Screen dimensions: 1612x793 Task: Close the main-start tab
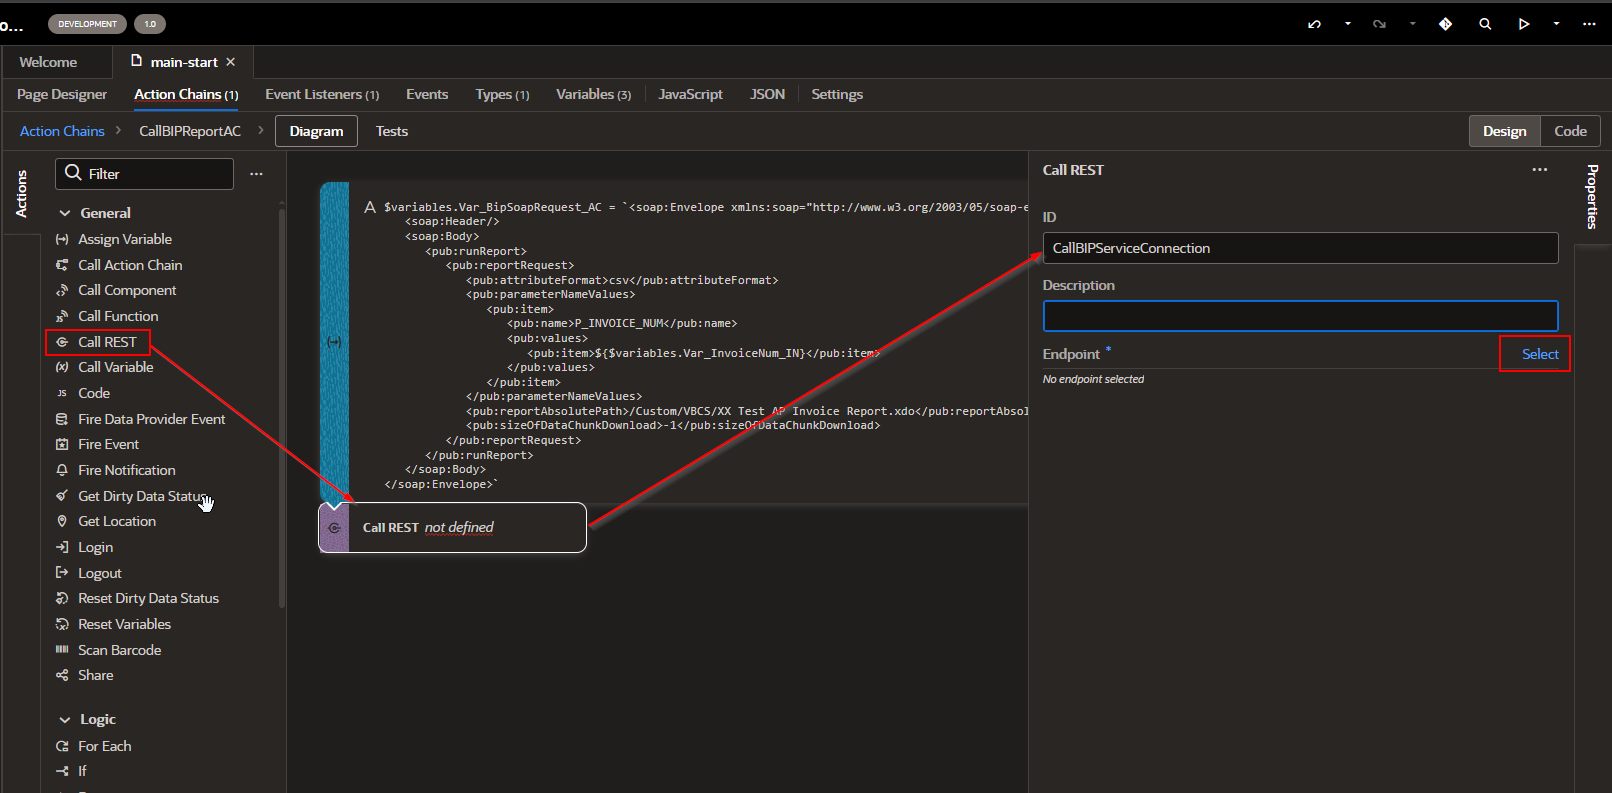tap(231, 62)
